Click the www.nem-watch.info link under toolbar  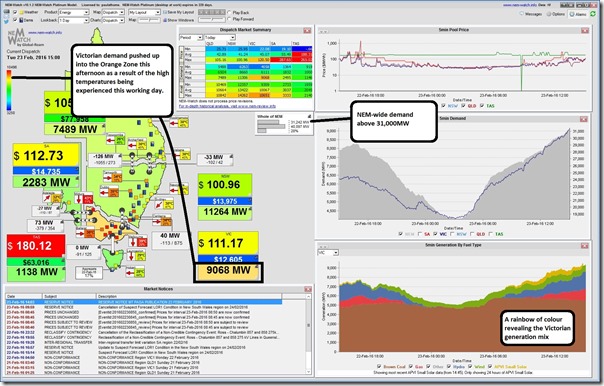pos(45,33)
